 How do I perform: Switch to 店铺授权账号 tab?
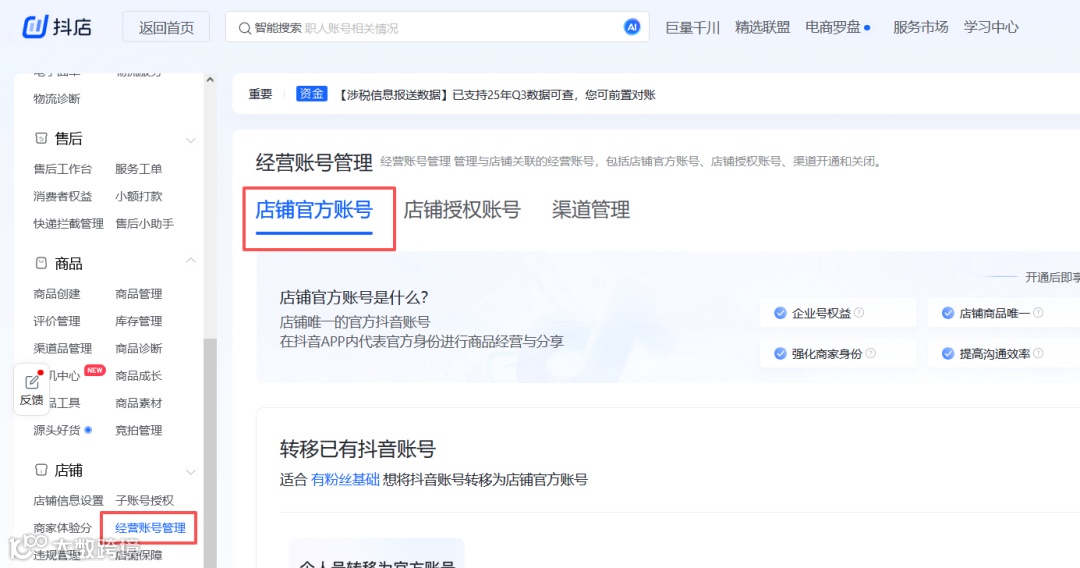click(462, 209)
